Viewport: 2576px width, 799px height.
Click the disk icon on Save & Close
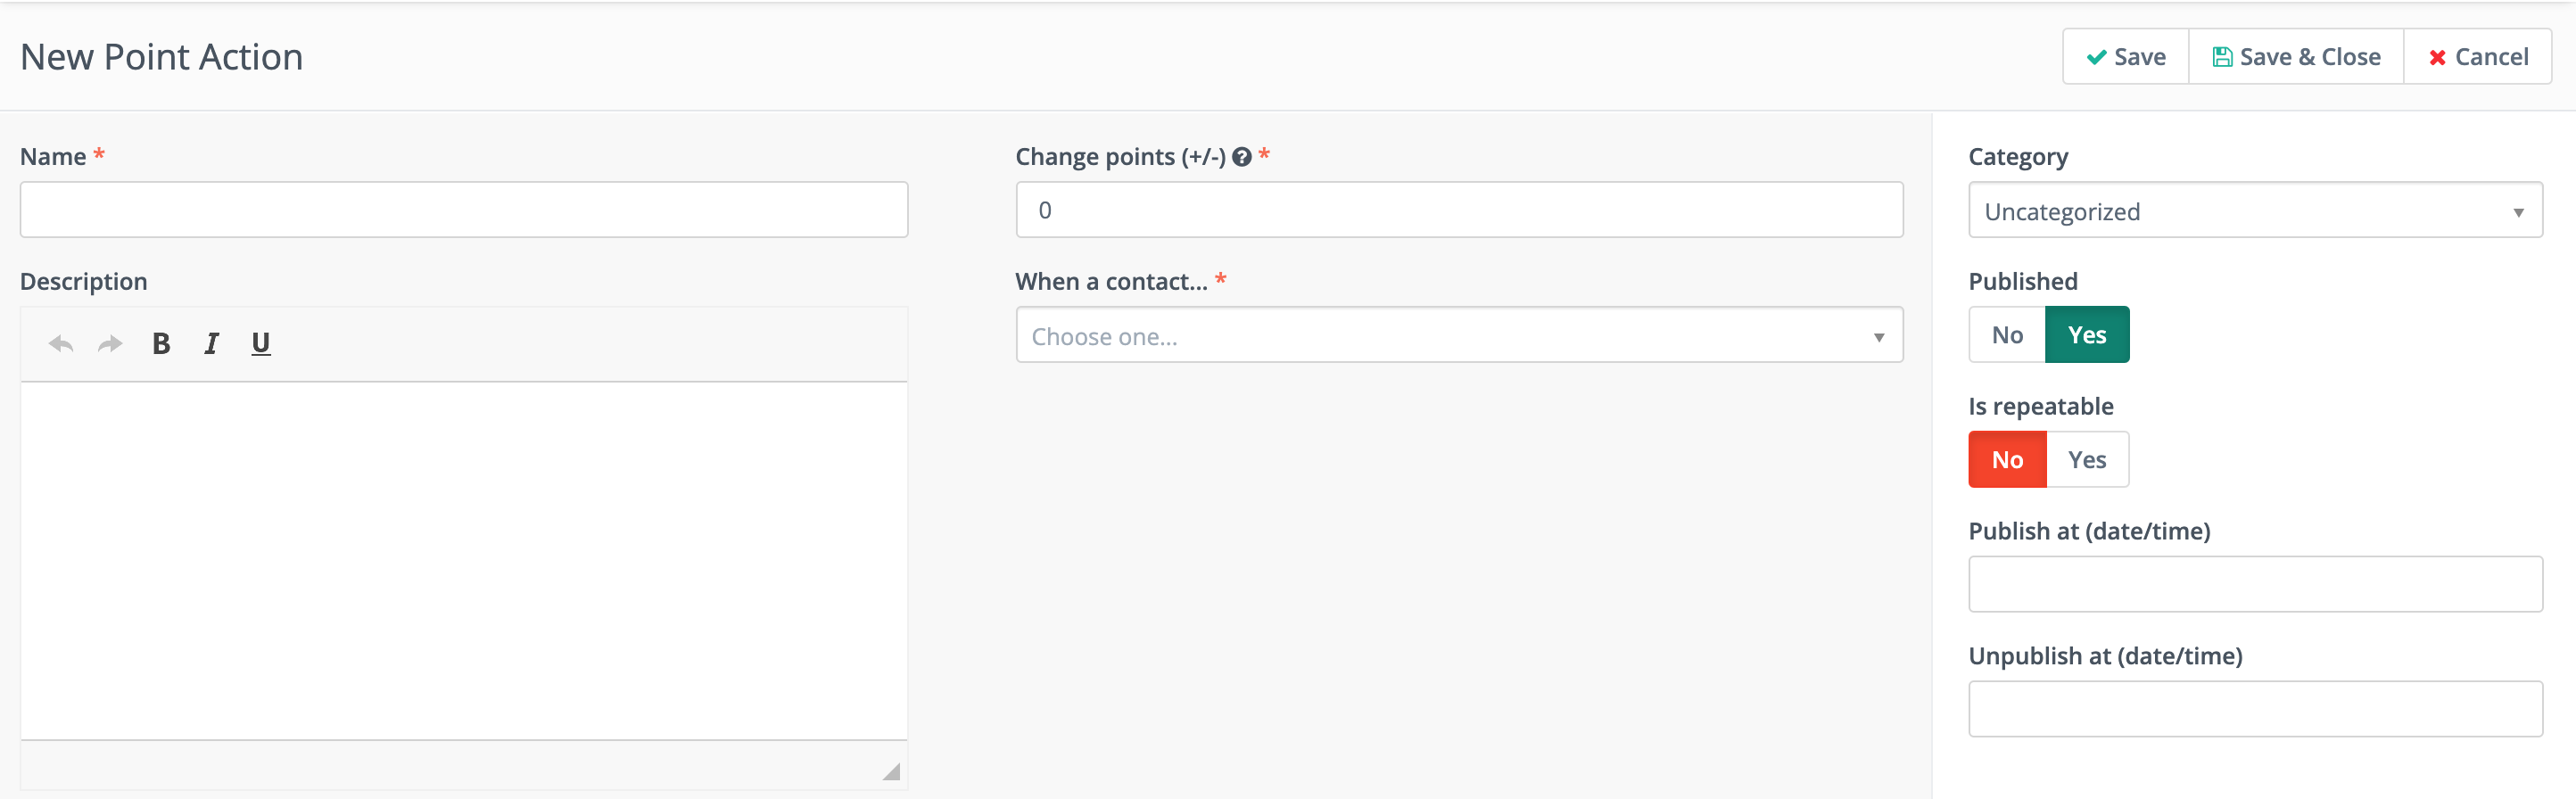pyautogui.click(x=2224, y=56)
